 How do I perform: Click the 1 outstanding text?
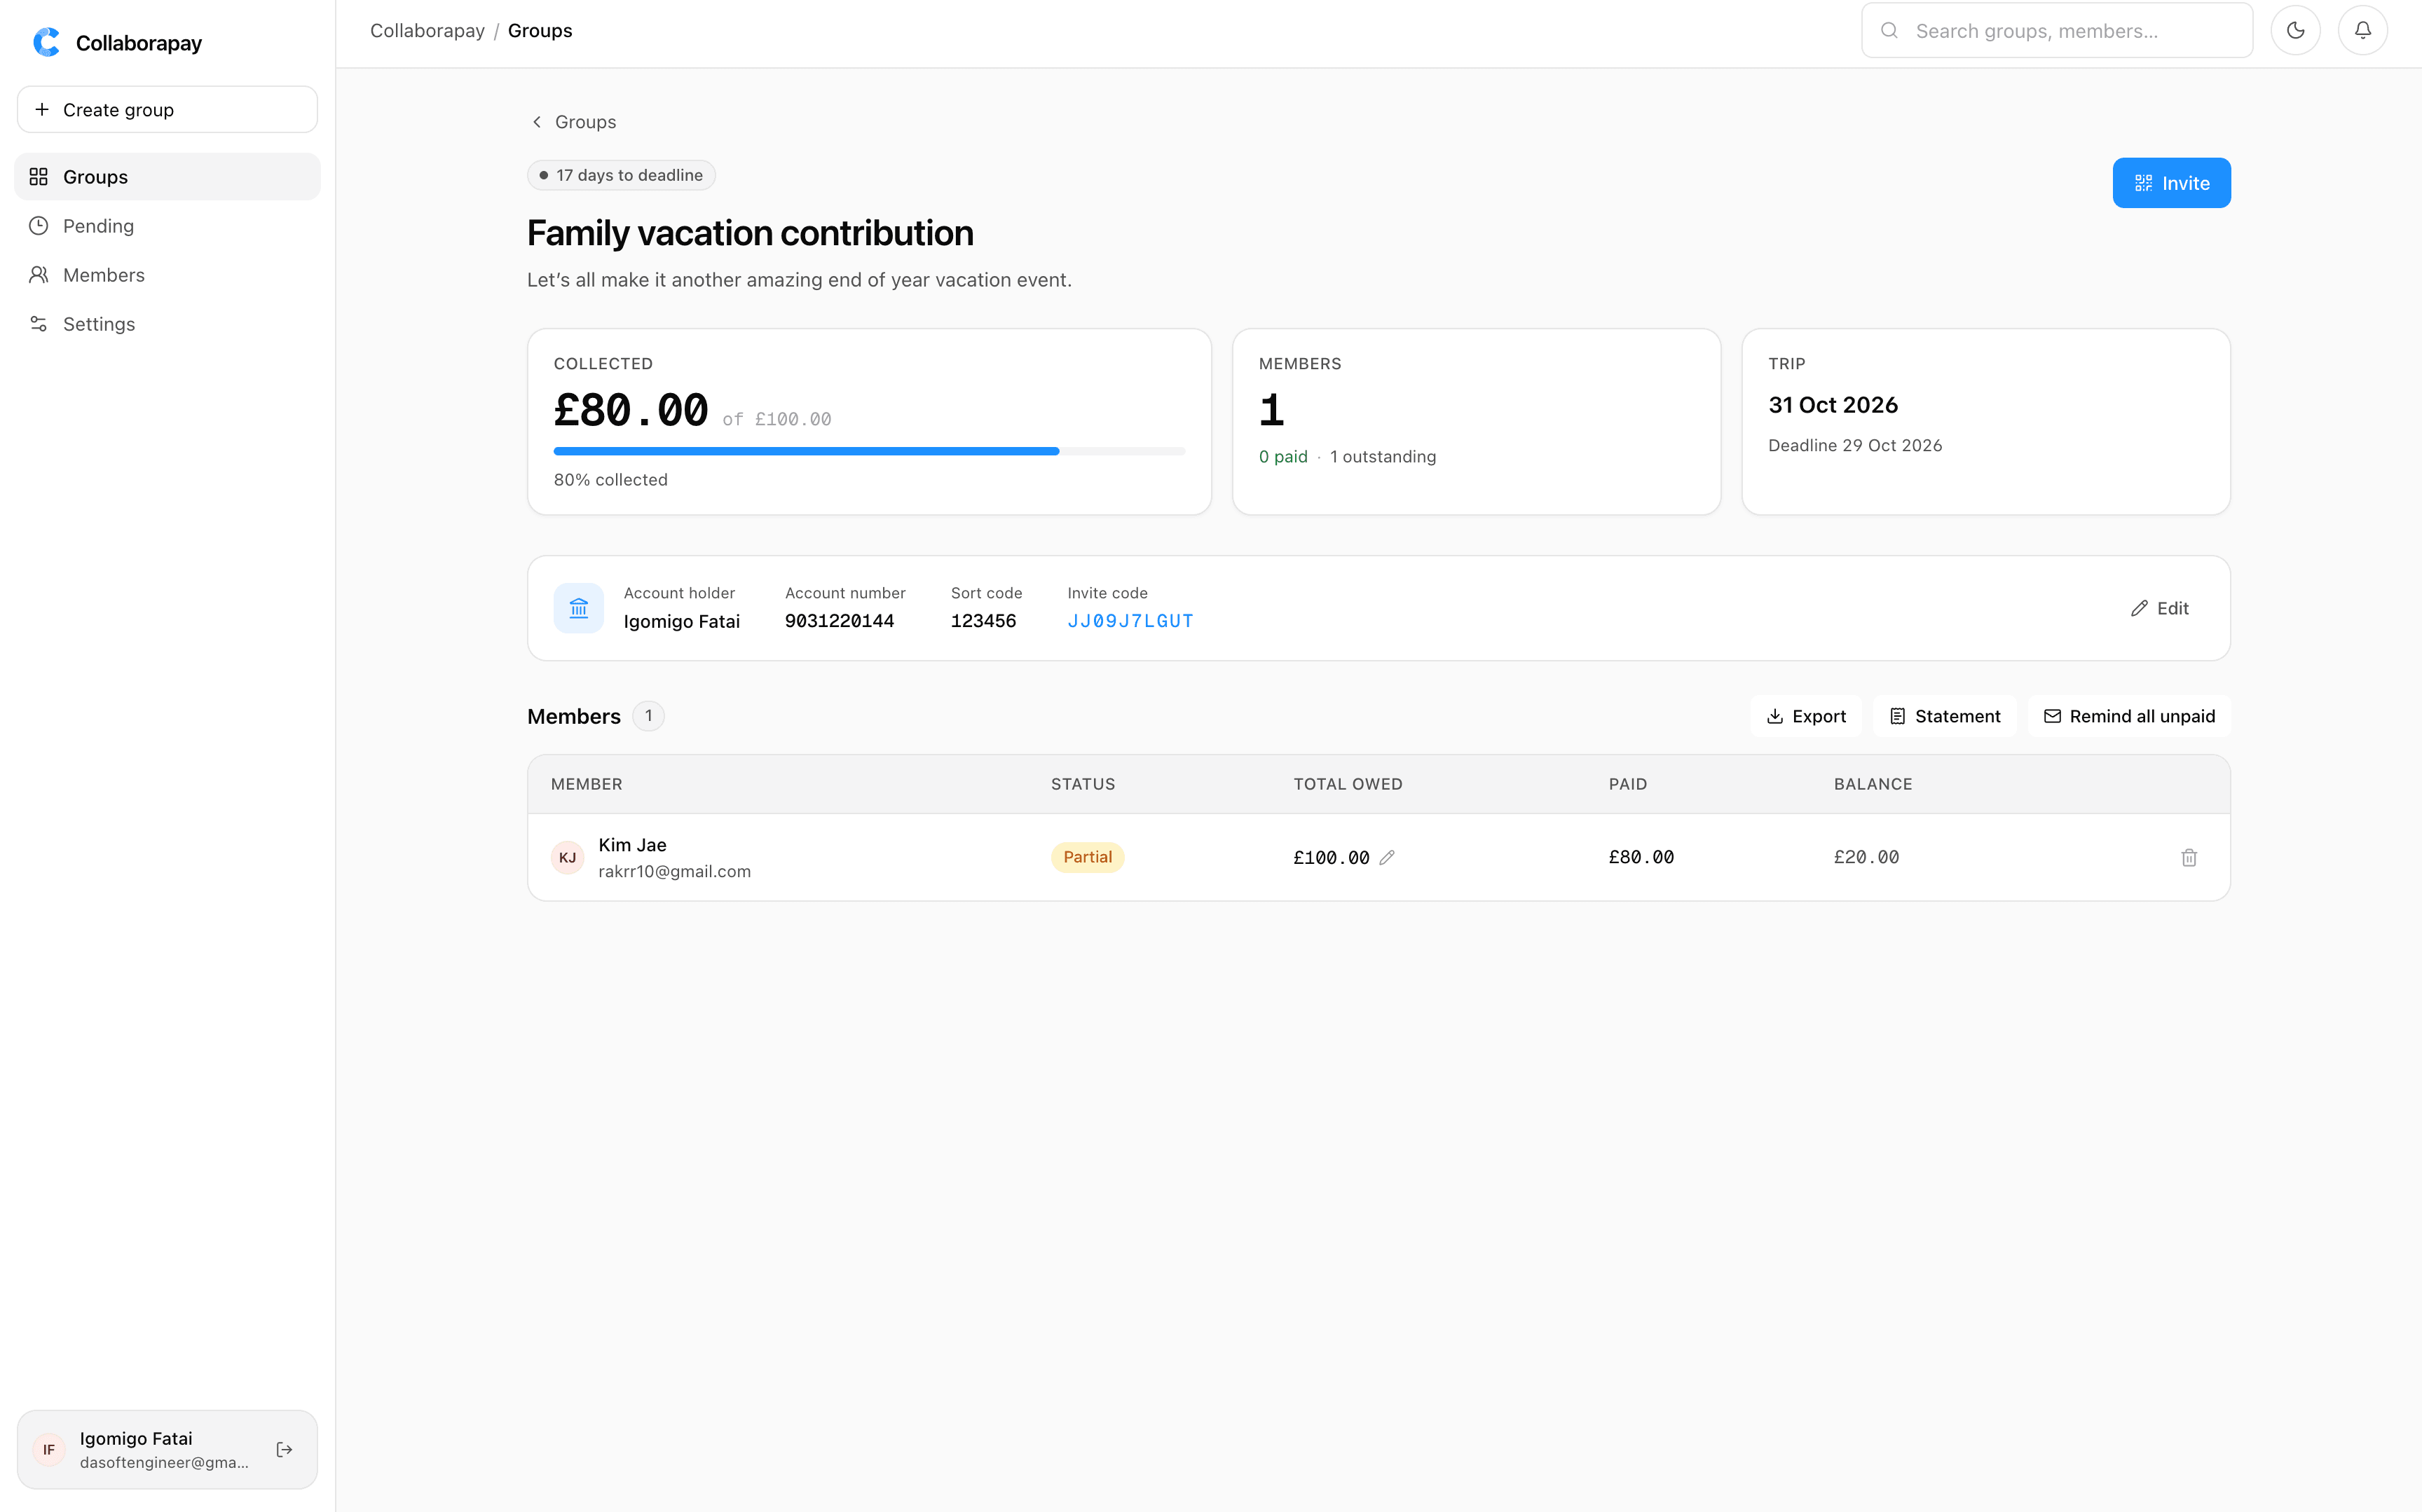pos(1383,456)
